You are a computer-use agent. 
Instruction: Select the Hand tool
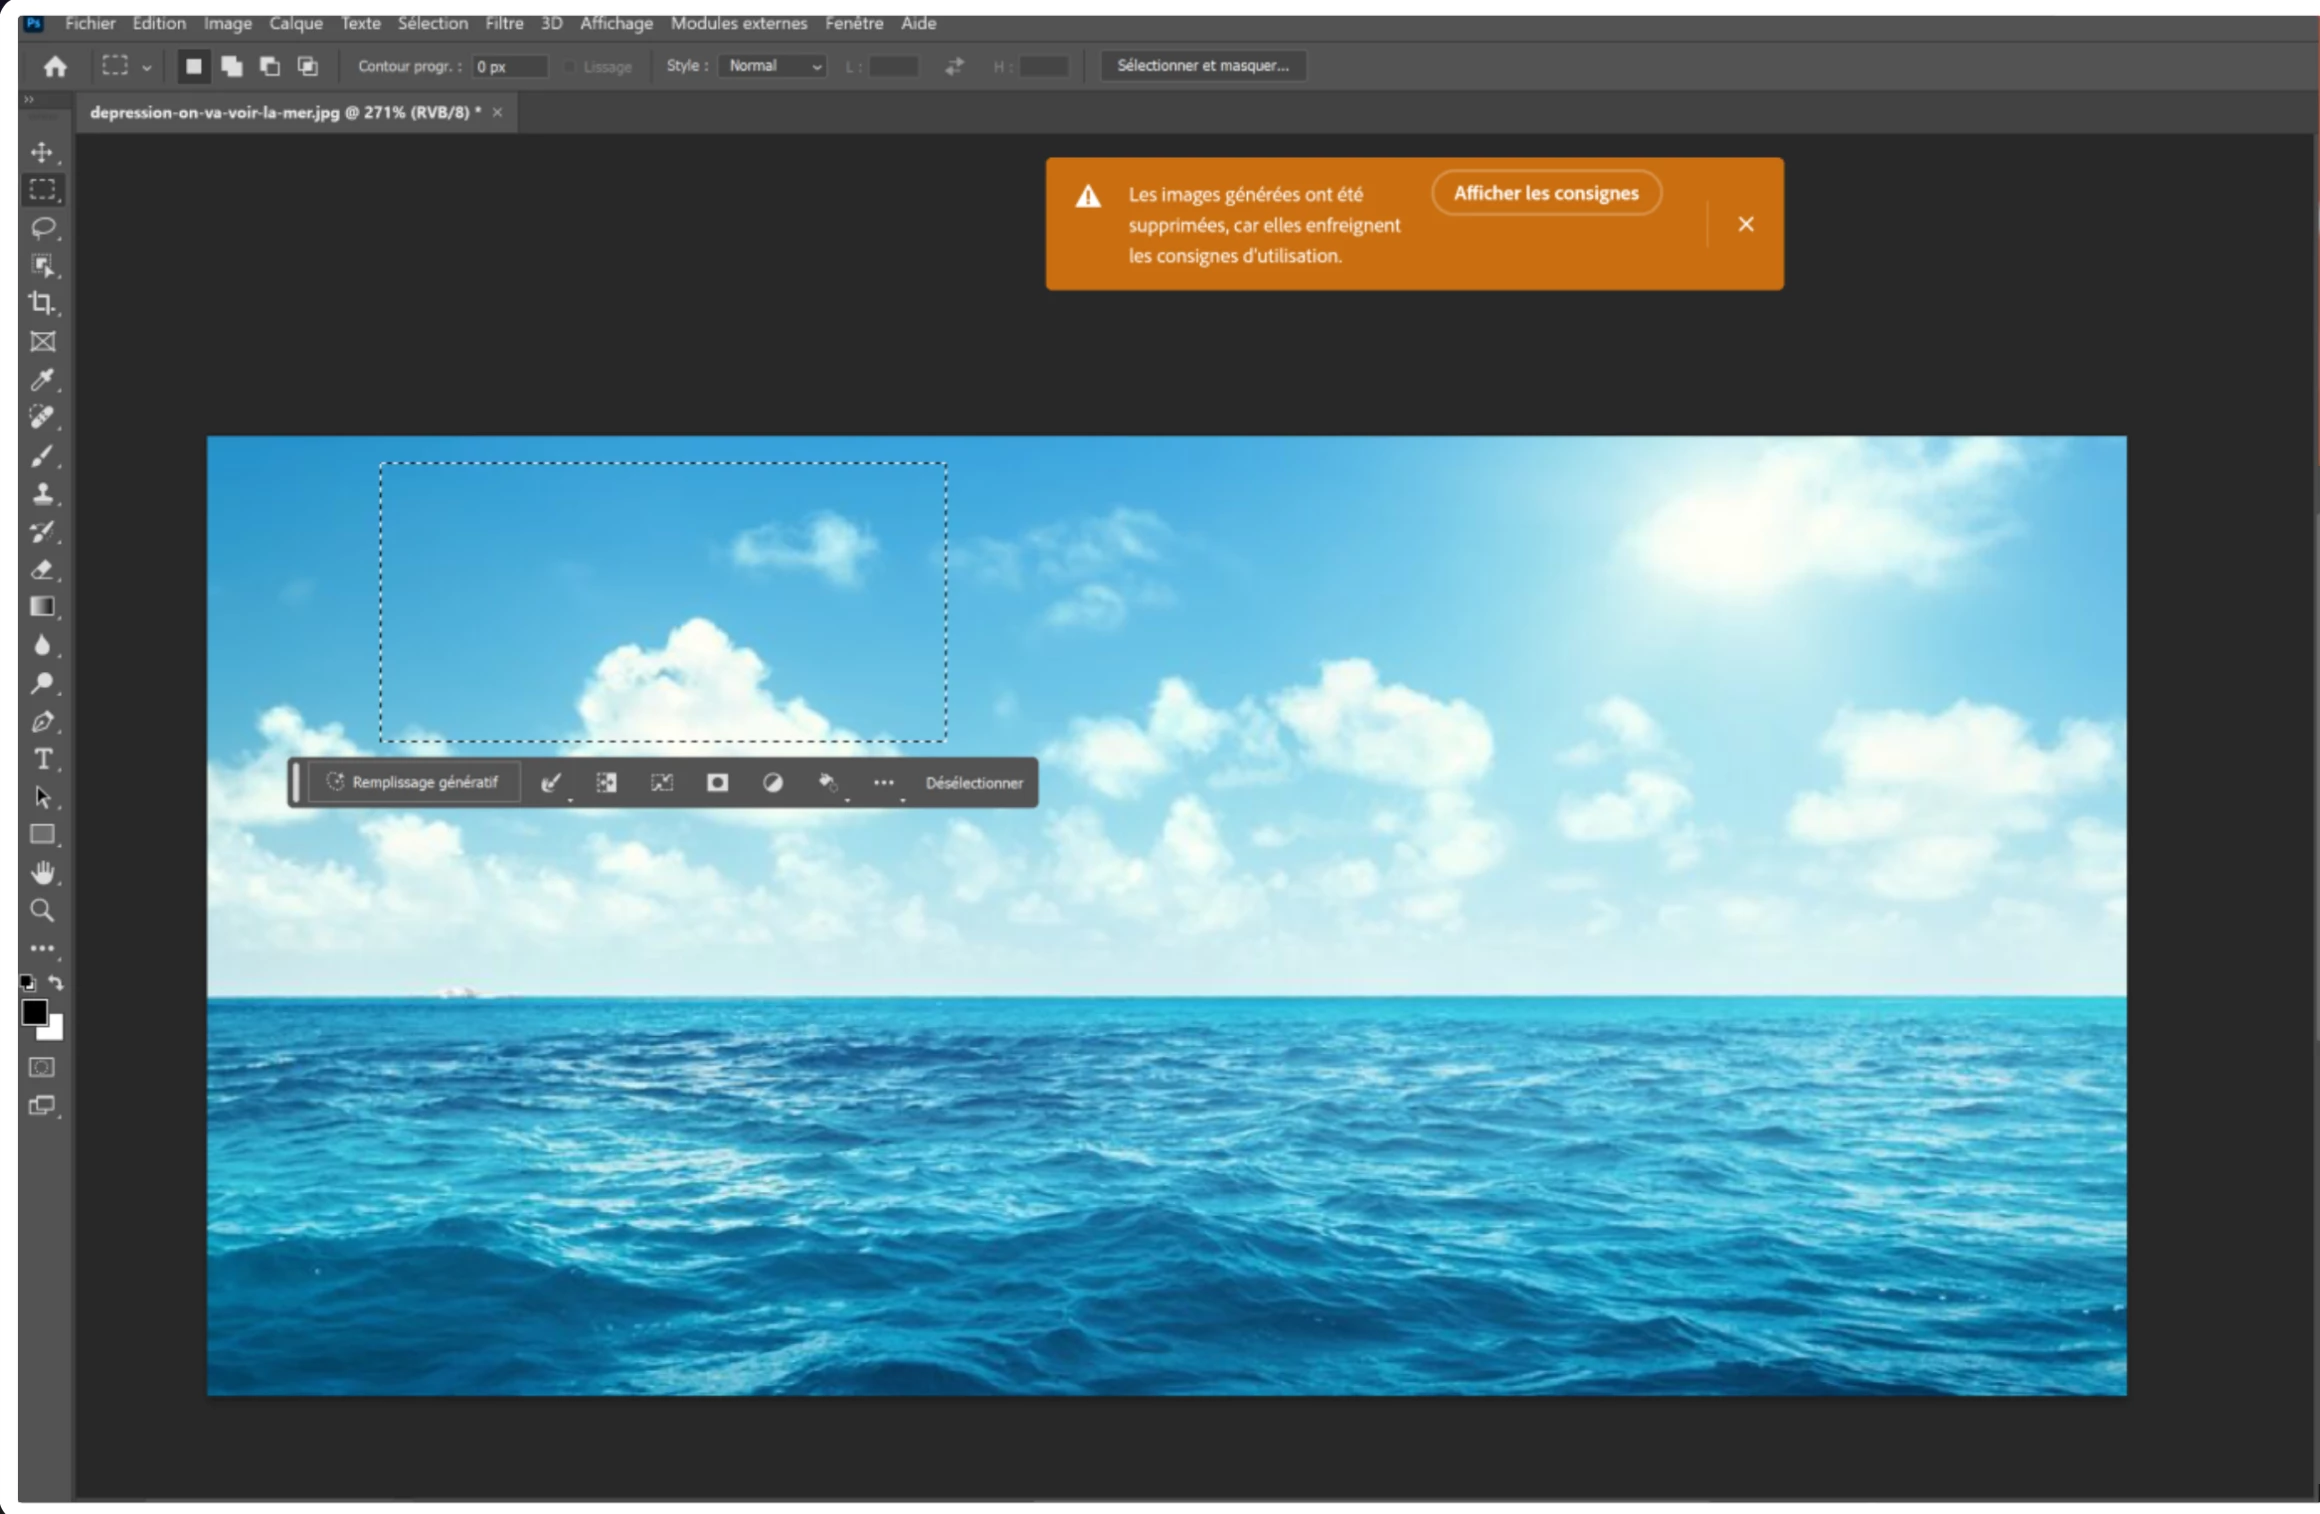pos(42,873)
